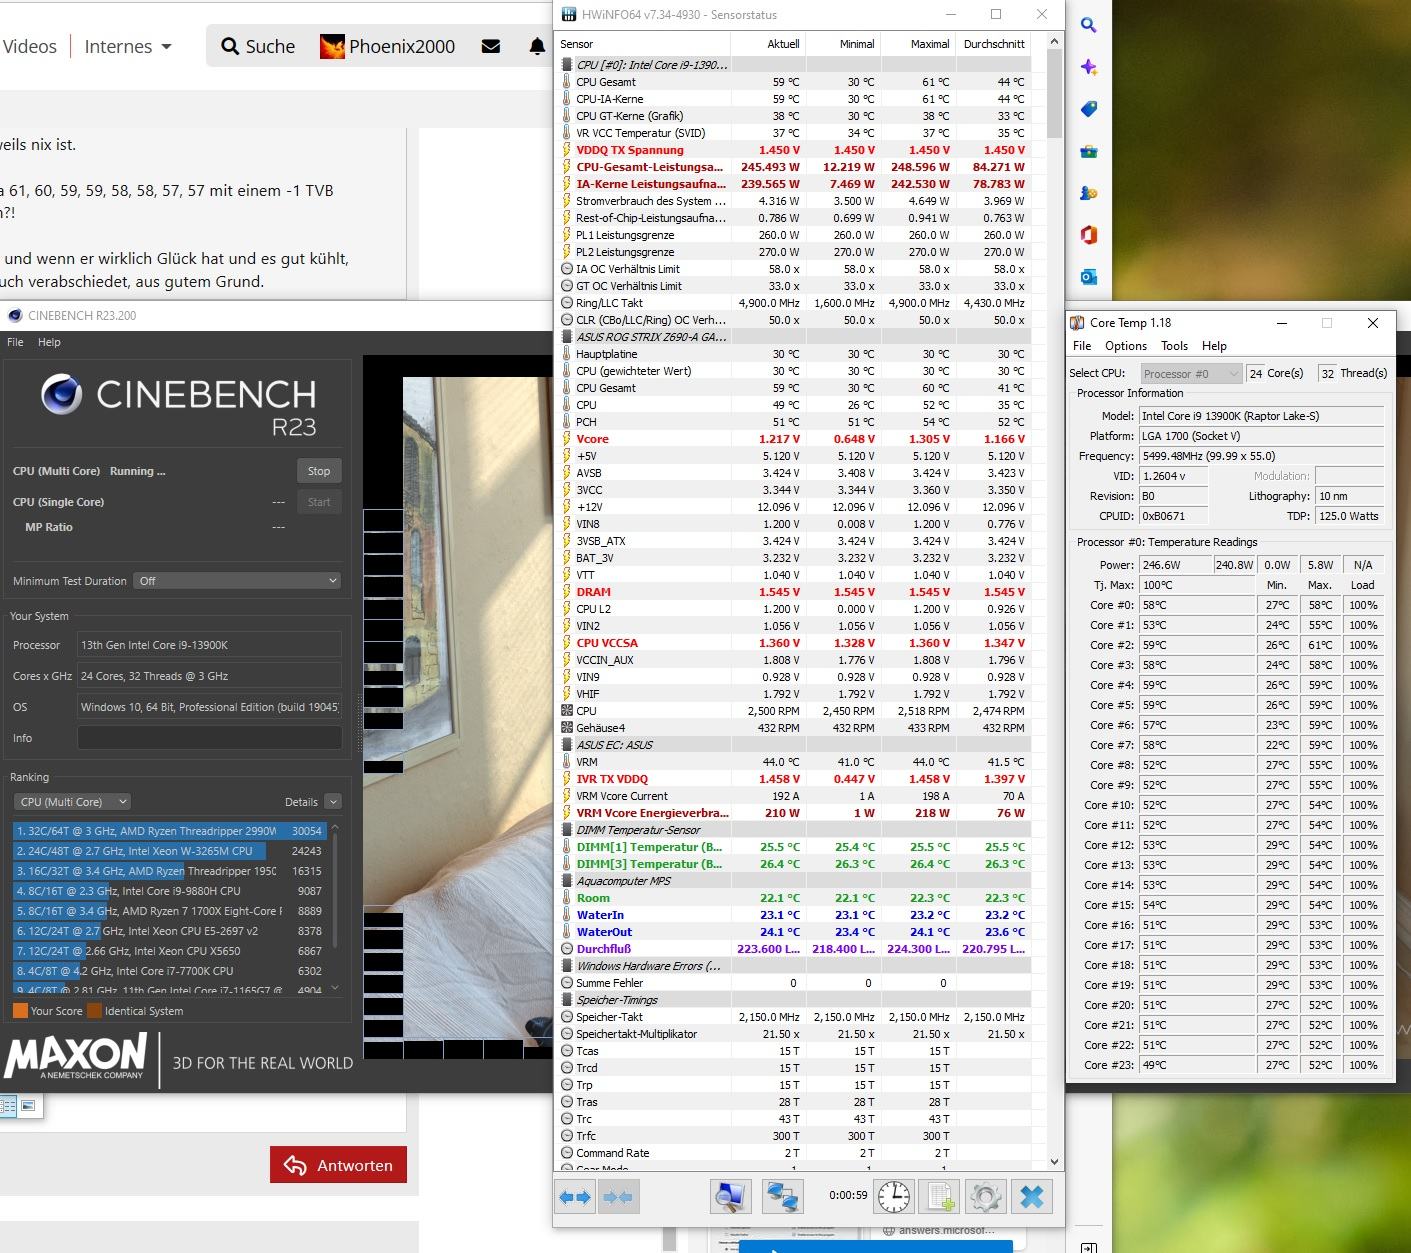Open the Microsoft 365 Office icon in sidebar

tap(1089, 235)
